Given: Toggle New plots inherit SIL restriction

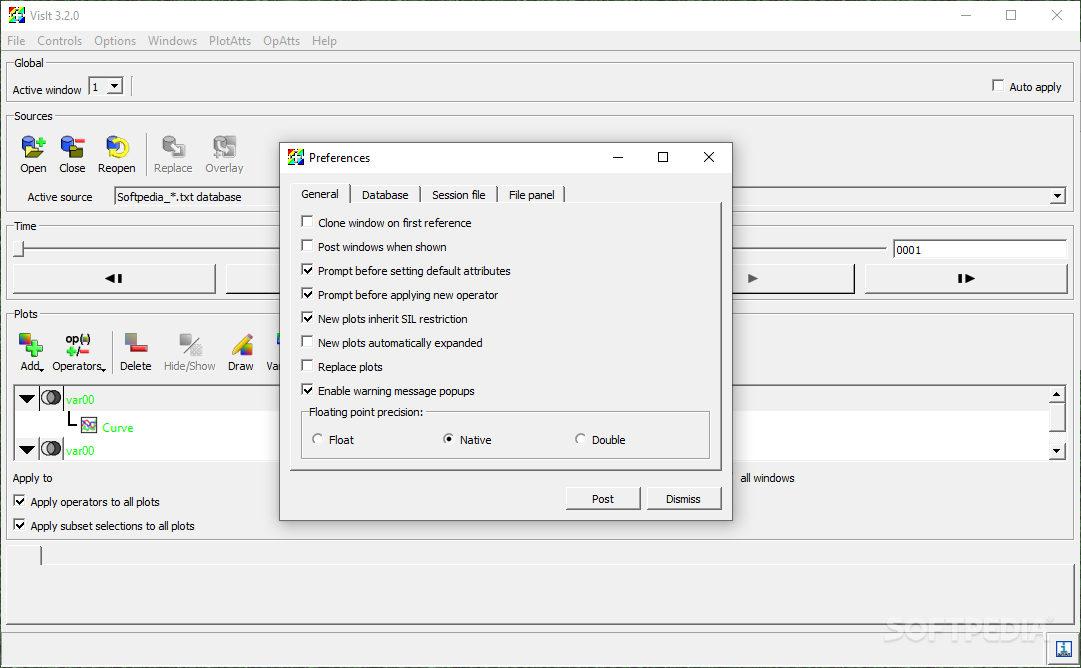Looking at the screenshot, I should (x=307, y=318).
